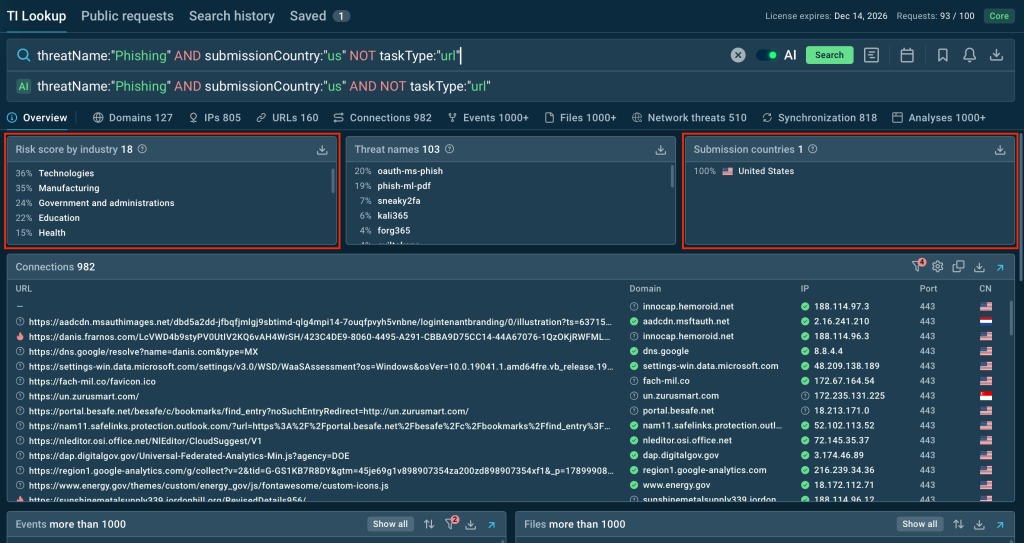The height and width of the screenshot is (543, 1024).
Task: Click inside the threatName query input field
Action: pos(379,56)
